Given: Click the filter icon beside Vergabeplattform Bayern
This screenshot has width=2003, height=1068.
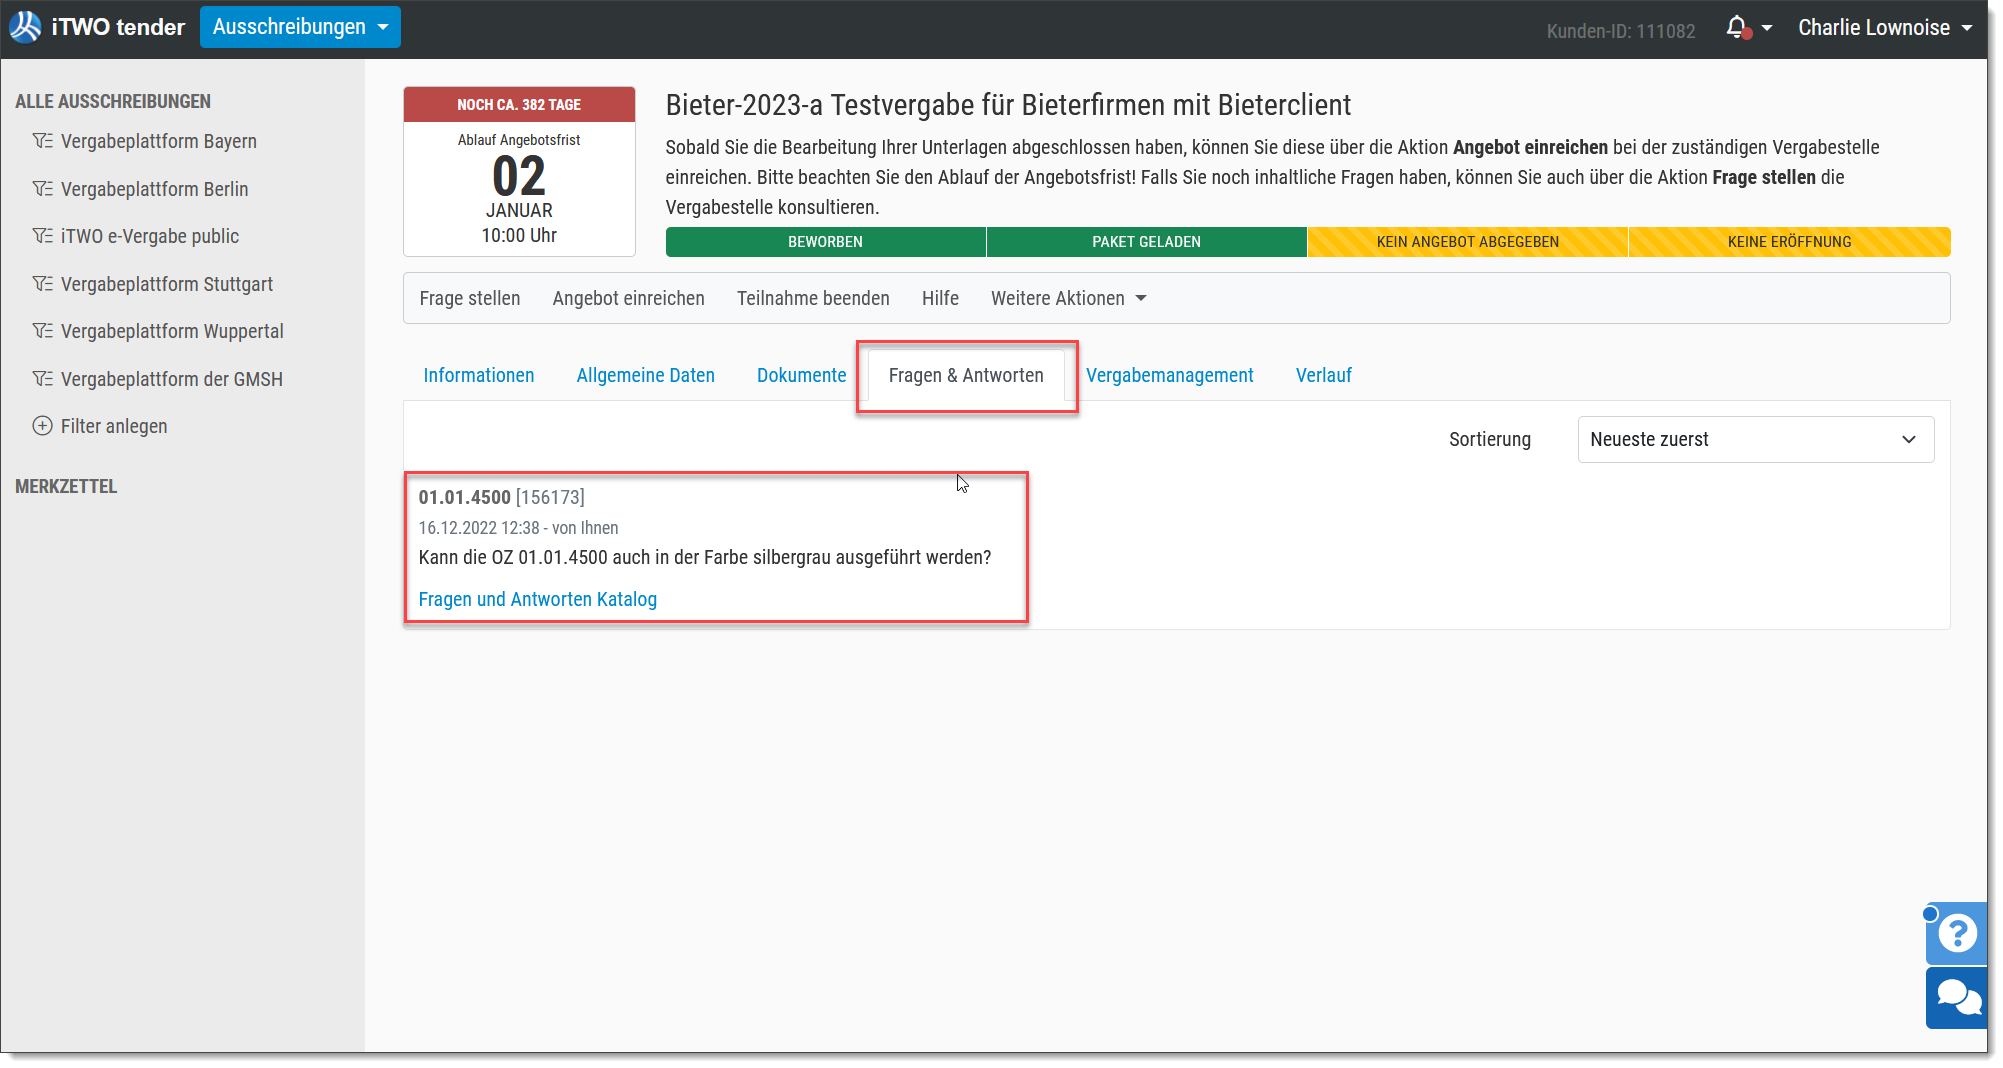Looking at the screenshot, I should [x=42, y=141].
